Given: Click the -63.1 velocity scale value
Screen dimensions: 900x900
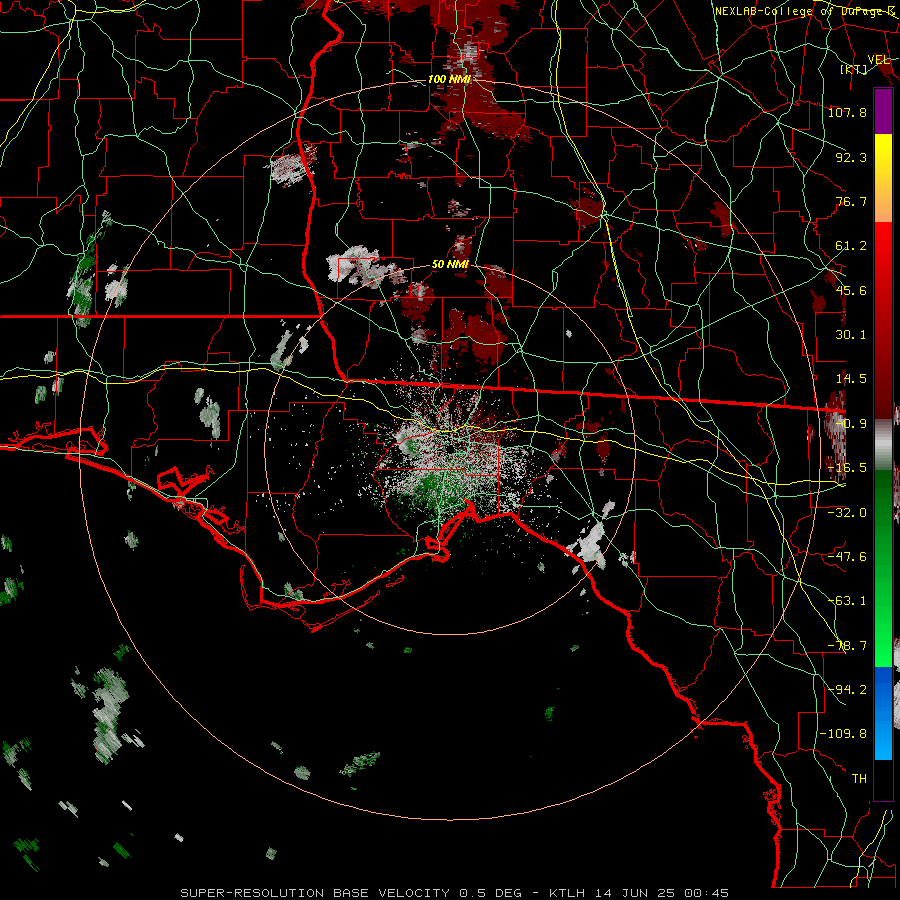Looking at the screenshot, I should point(847,601).
